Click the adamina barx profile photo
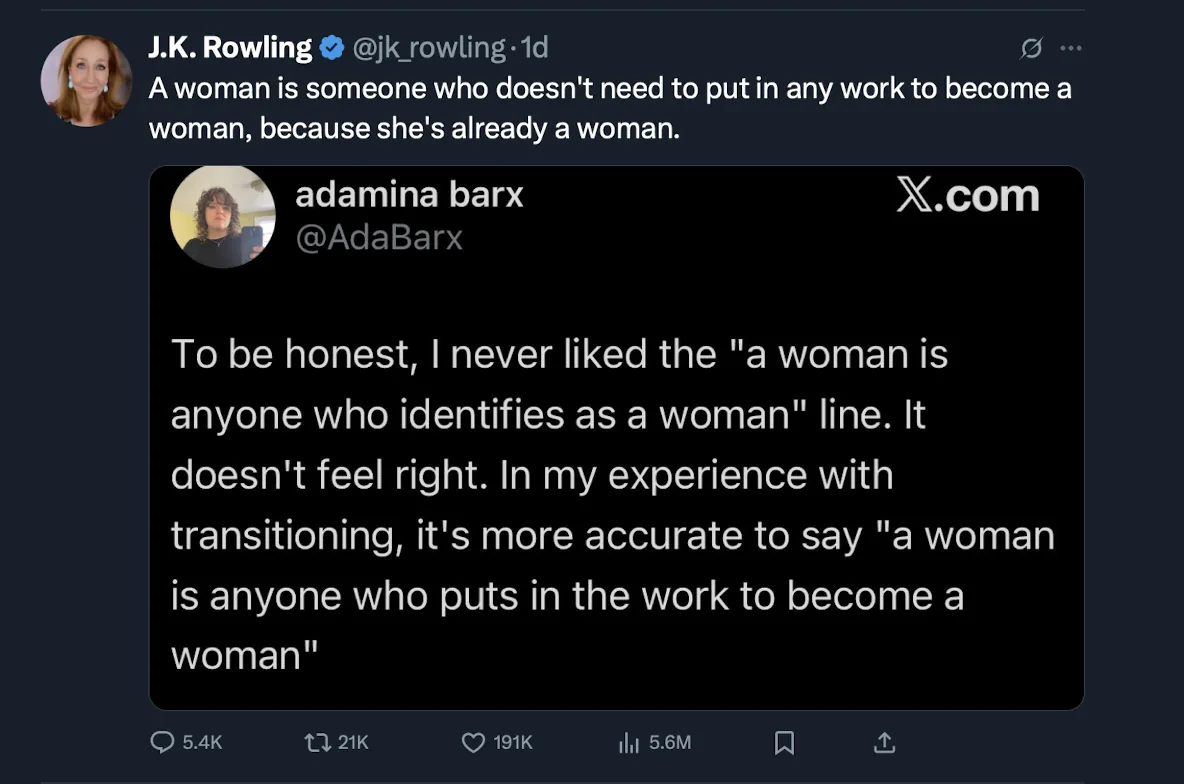 click(x=223, y=217)
